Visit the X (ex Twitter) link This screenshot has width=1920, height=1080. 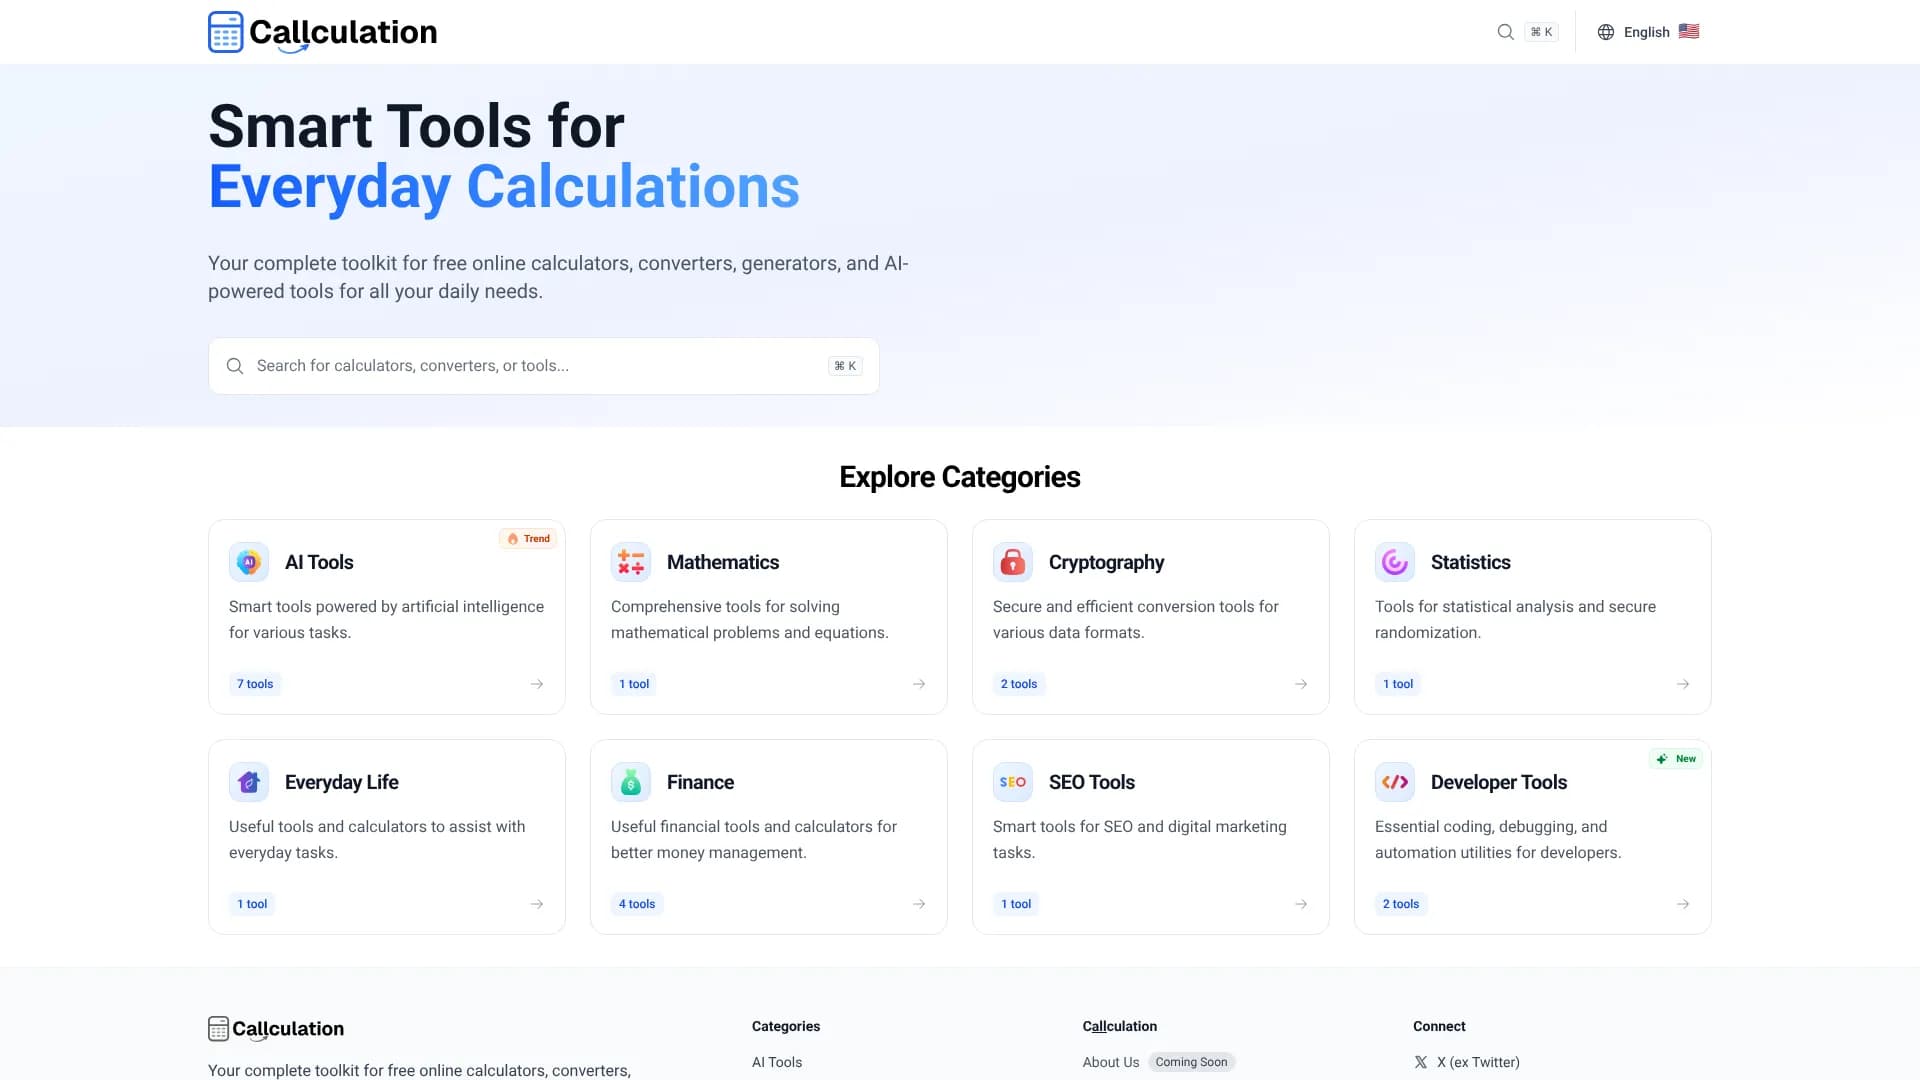pos(1477,1062)
